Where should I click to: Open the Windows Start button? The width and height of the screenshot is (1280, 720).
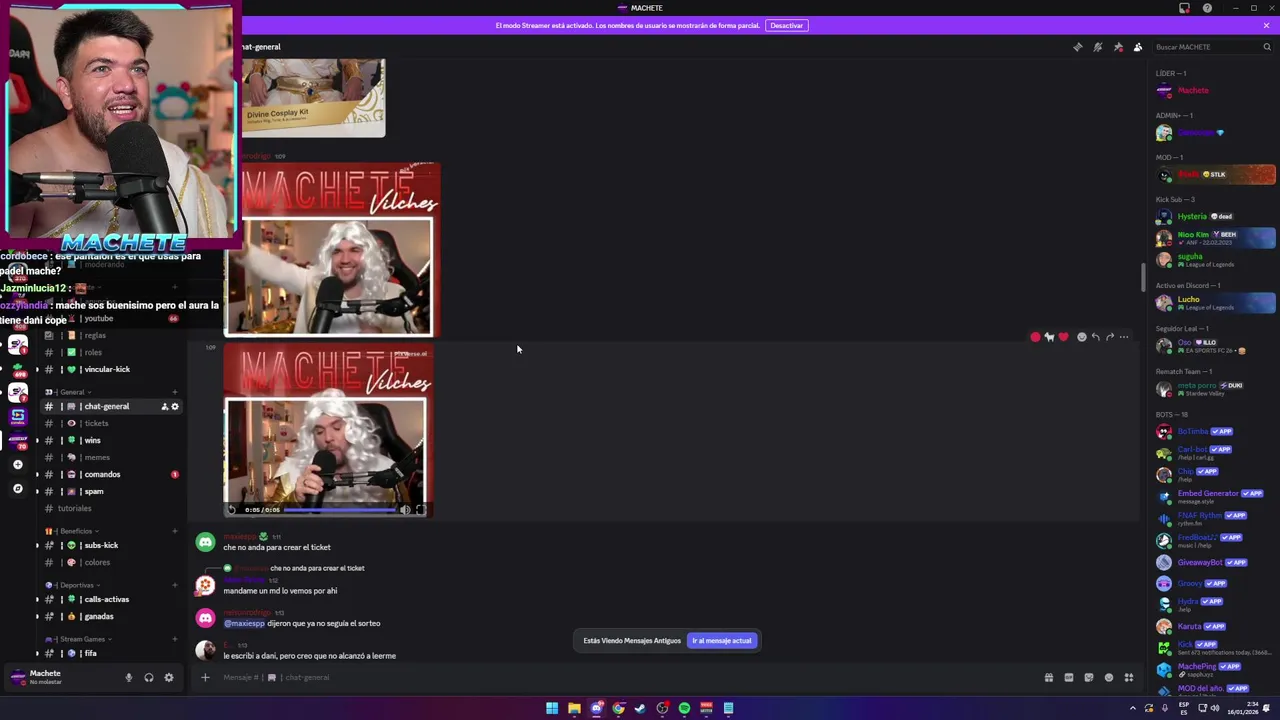coord(552,708)
